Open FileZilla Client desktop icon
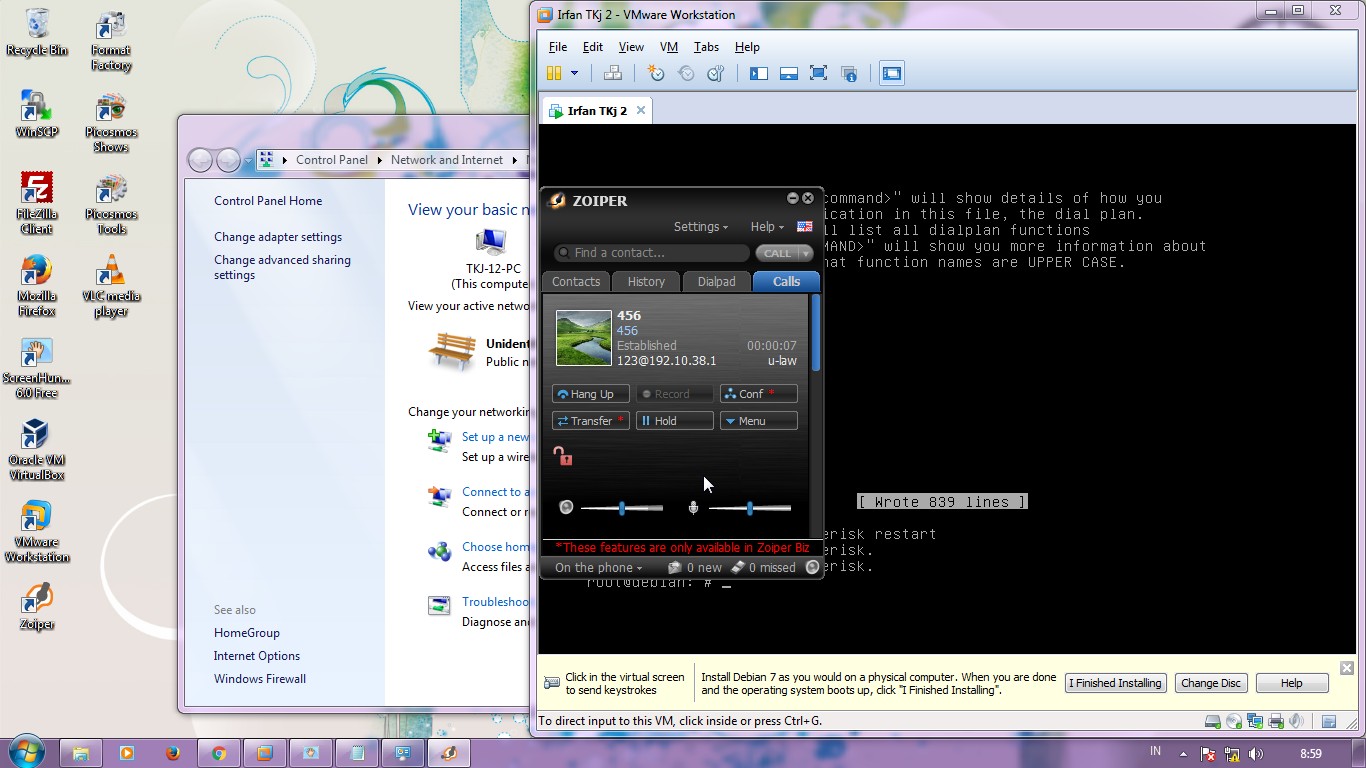This screenshot has height=768, width=1366. coord(37,203)
